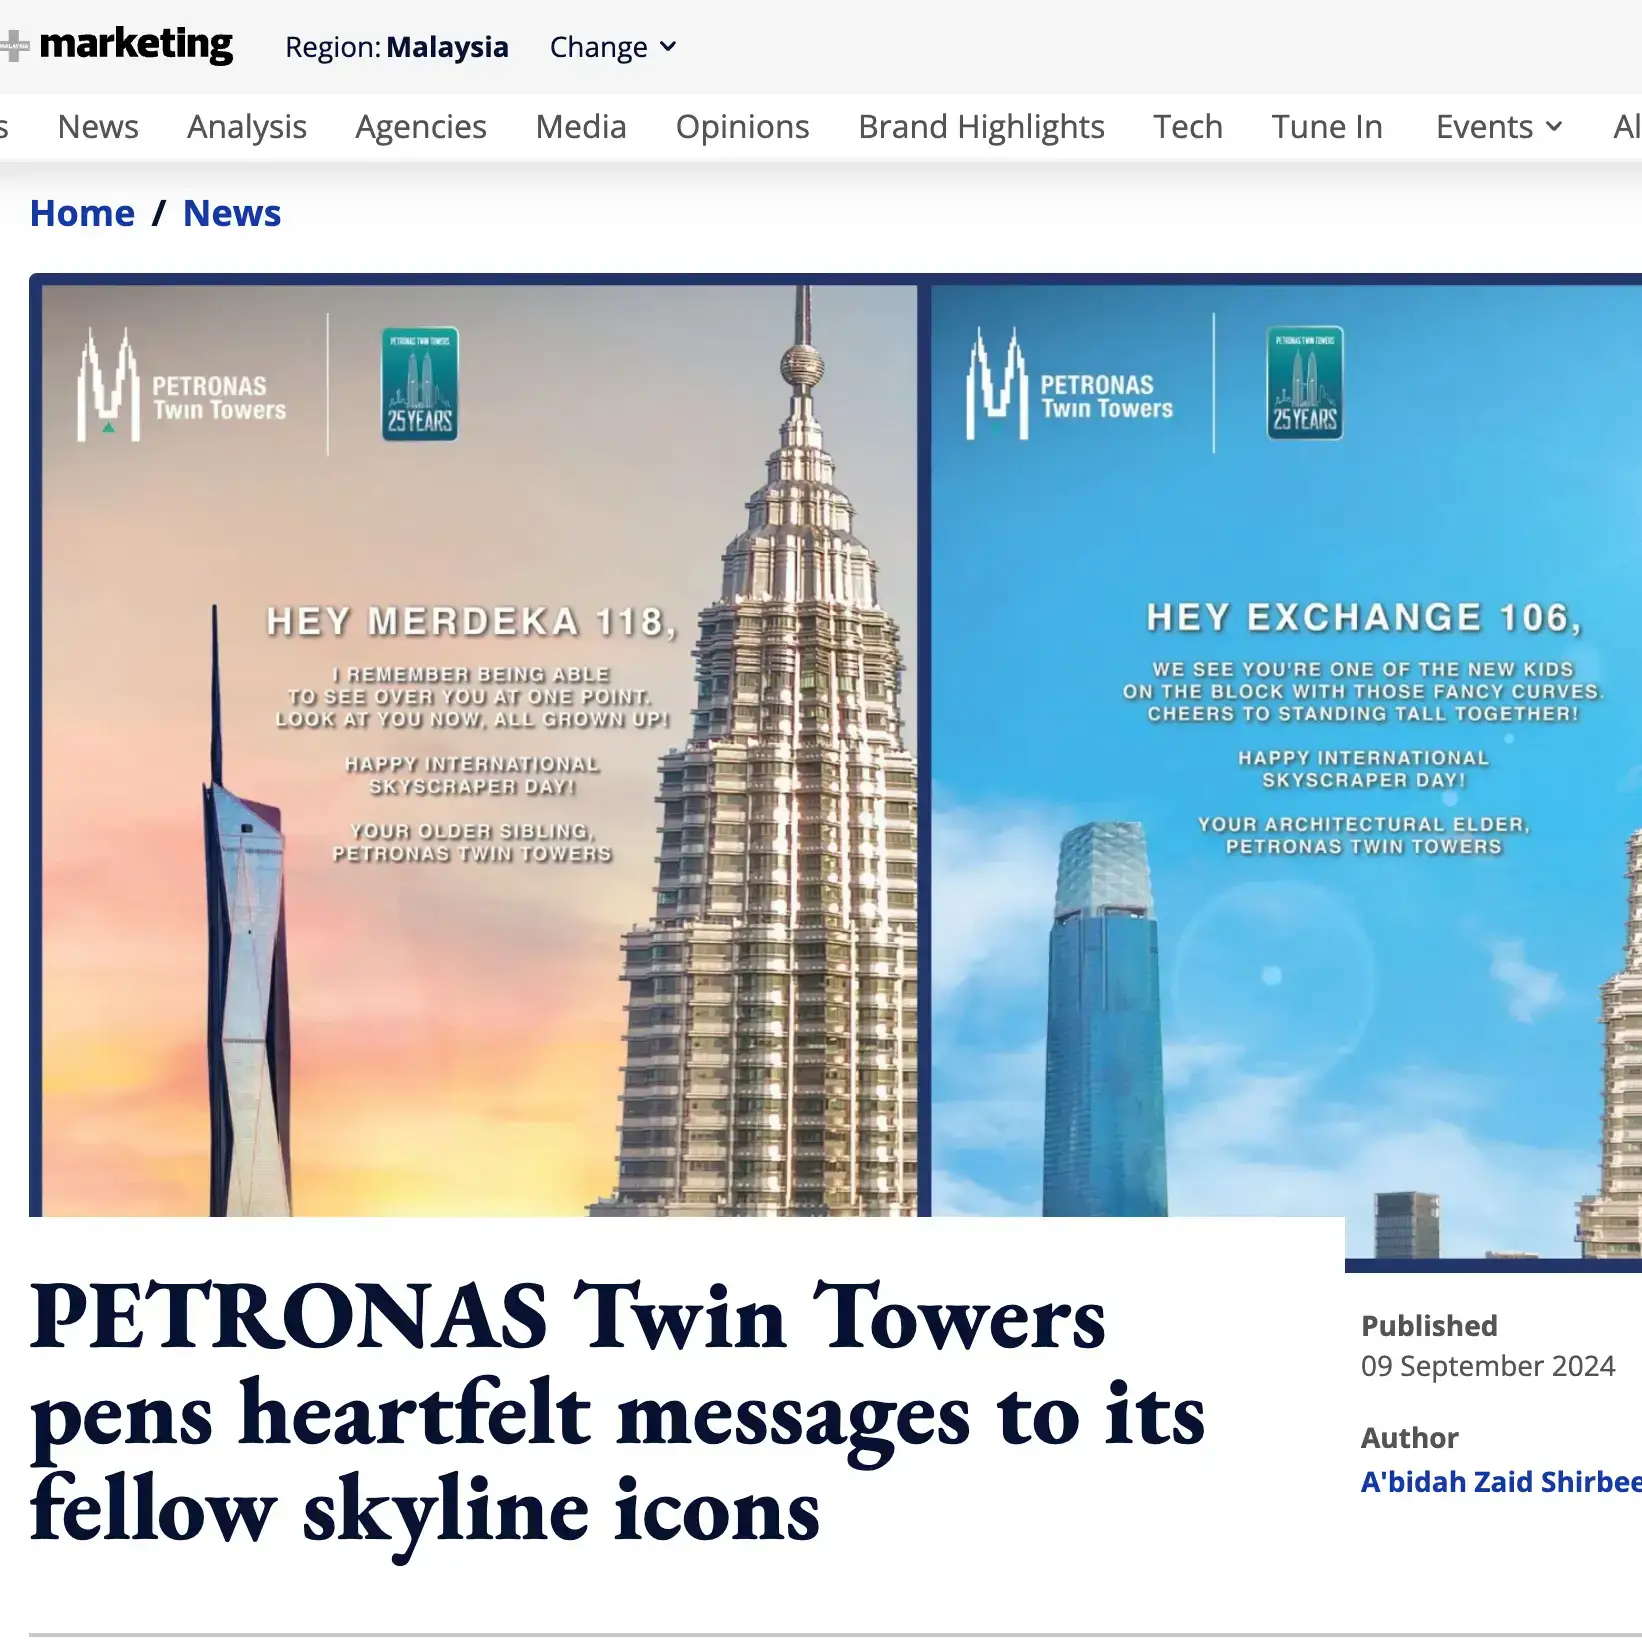Click the Marketing site logo
This screenshot has width=1642, height=1642.
click(117, 44)
